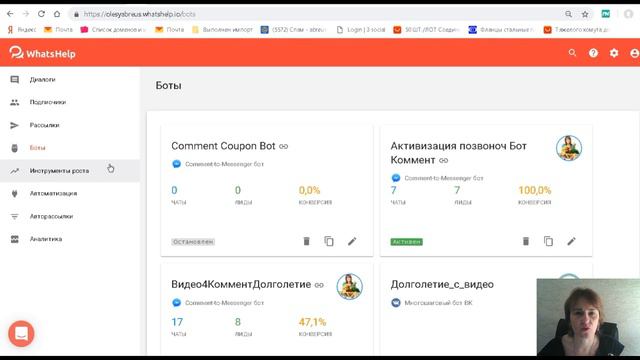Screen dimensions: 640x360
Task: Open the Выполнен импорт bookmark
Action: [x=222, y=29]
